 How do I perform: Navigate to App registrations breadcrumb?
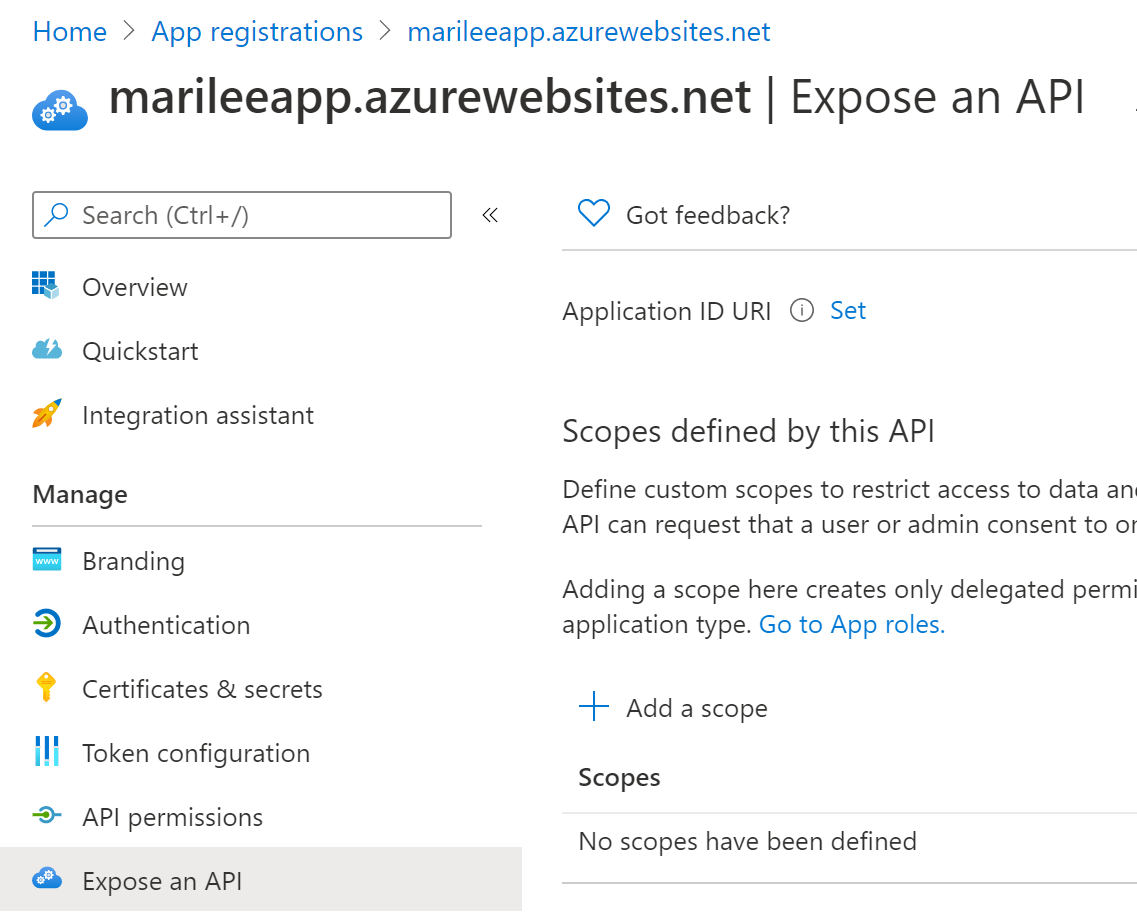(x=257, y=32)
